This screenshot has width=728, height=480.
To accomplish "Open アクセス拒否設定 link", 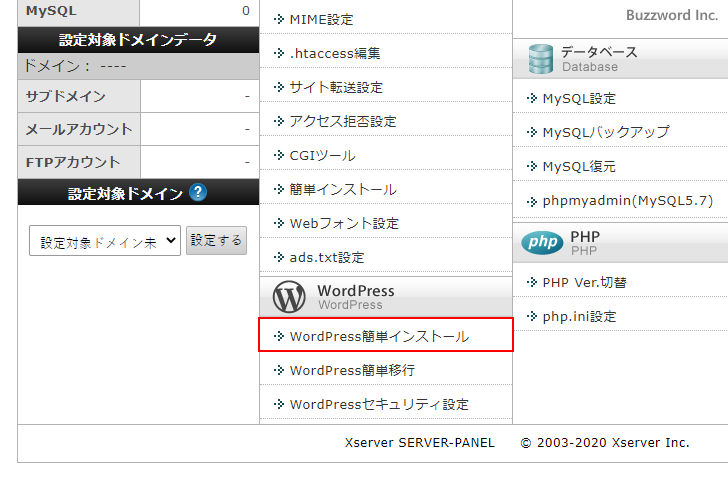I will [343, 121].
